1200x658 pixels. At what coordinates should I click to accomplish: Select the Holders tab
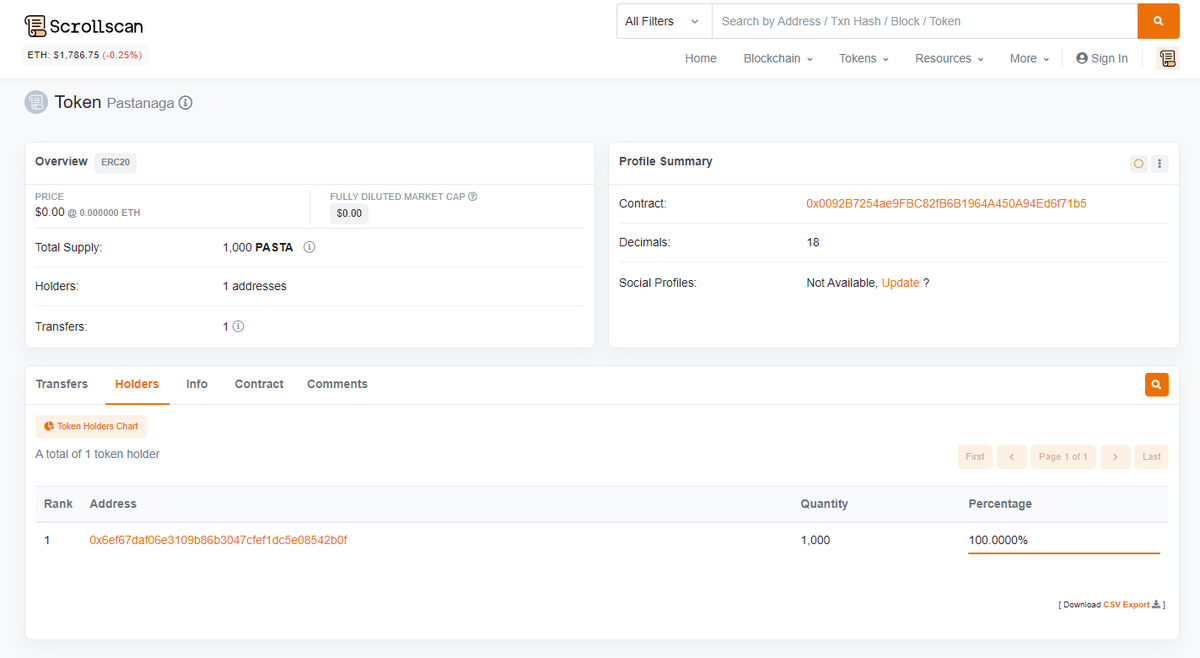[x=137, y=384]
